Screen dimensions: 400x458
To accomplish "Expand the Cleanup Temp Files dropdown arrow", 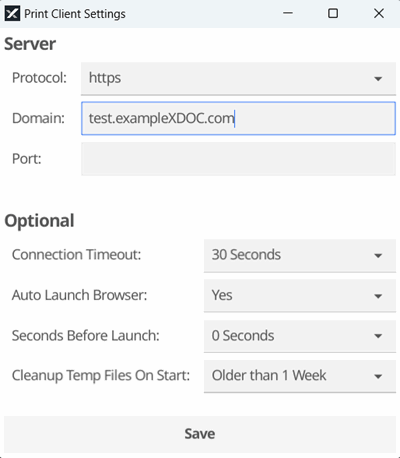I will click(x=378, y=377).
